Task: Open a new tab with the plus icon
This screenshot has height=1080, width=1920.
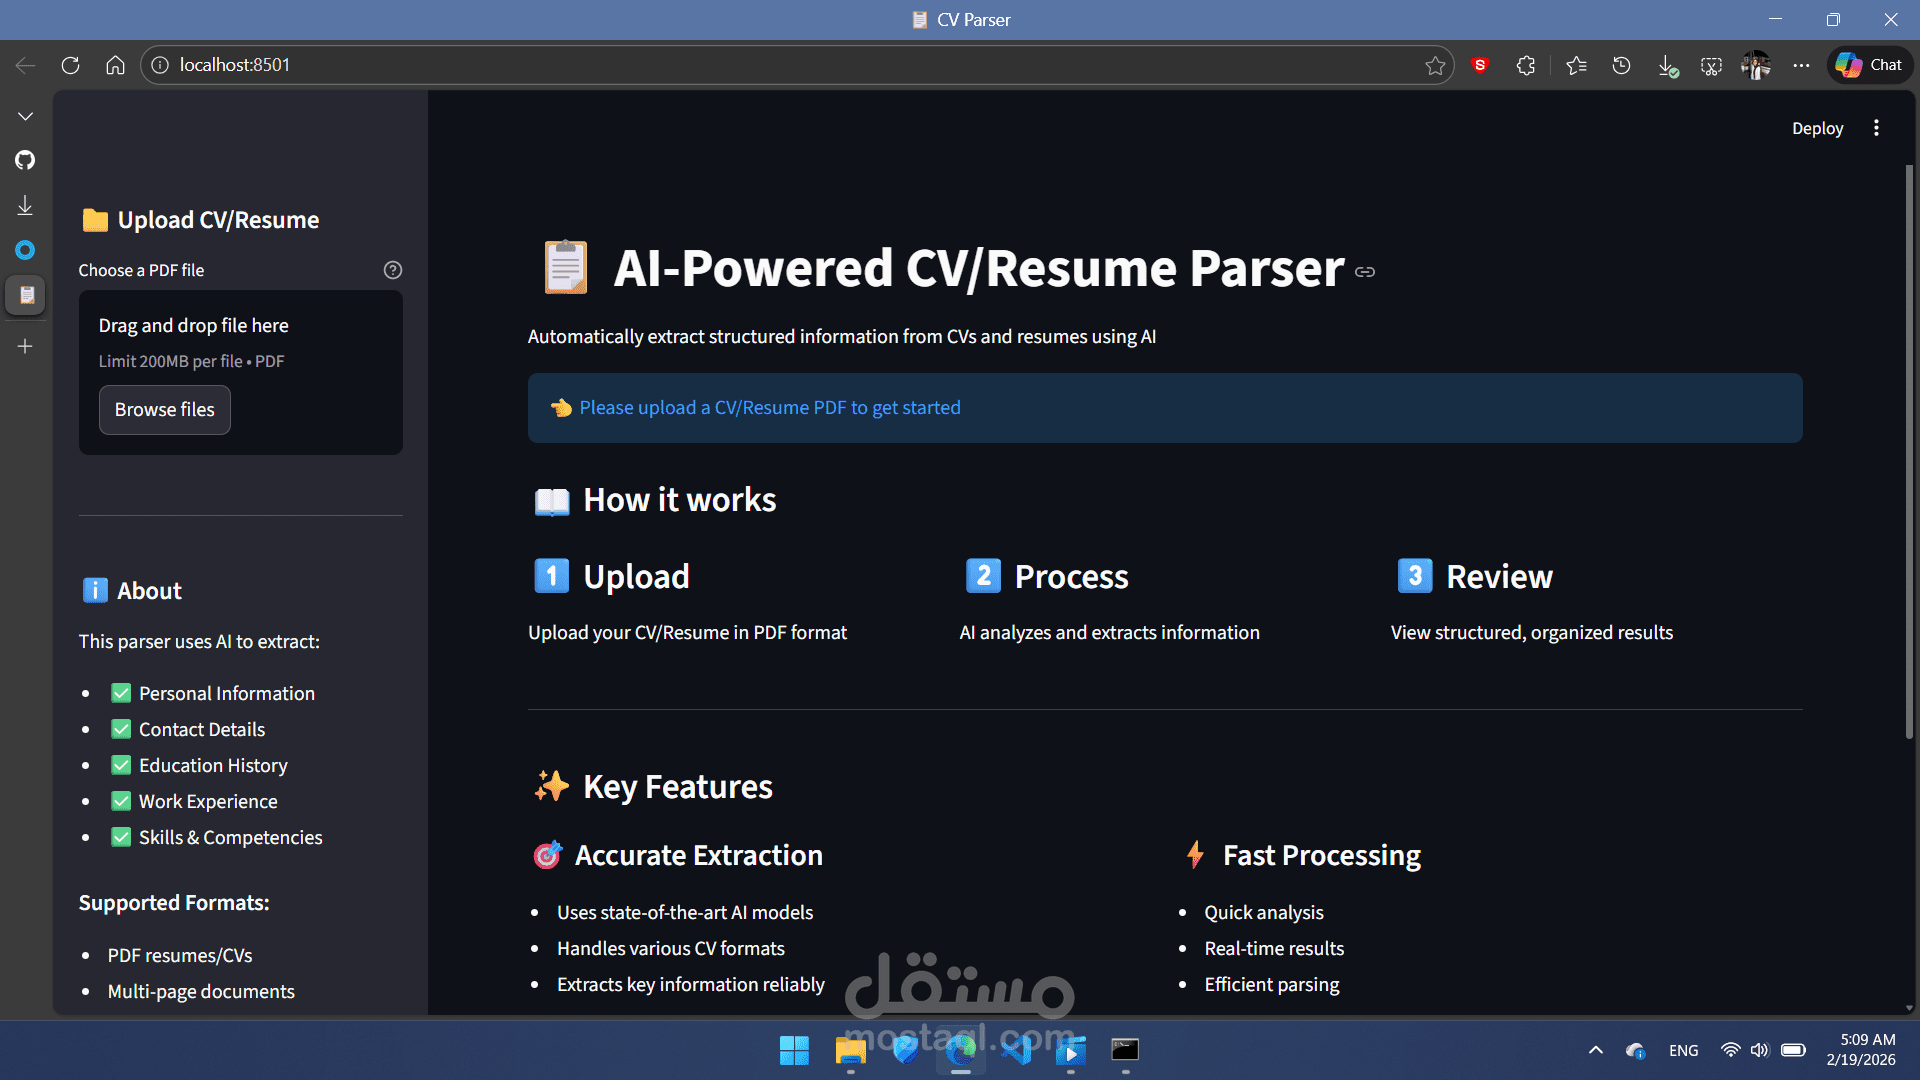Action: pyautogui.click(x=25, y=346)
